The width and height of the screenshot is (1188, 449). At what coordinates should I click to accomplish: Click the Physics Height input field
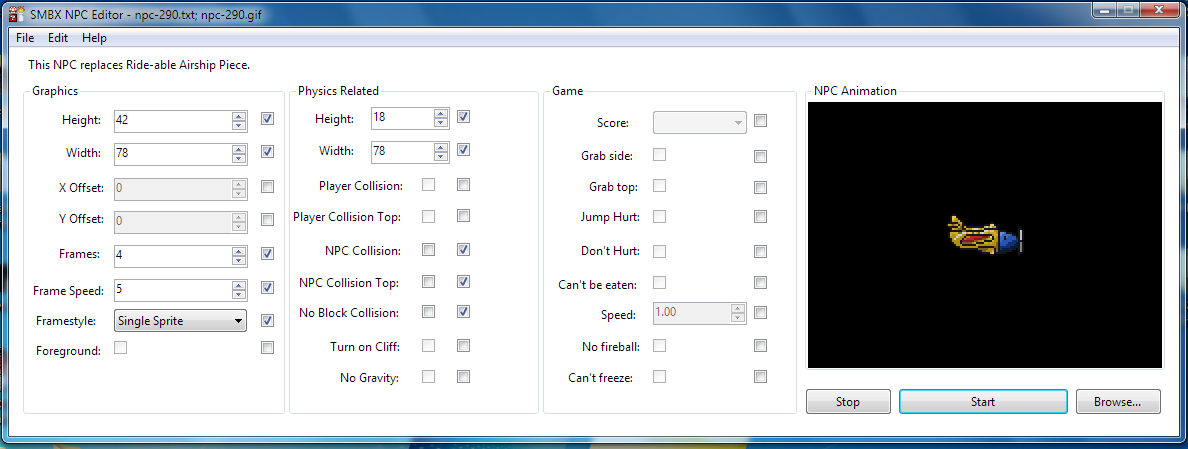click(402, 117)
